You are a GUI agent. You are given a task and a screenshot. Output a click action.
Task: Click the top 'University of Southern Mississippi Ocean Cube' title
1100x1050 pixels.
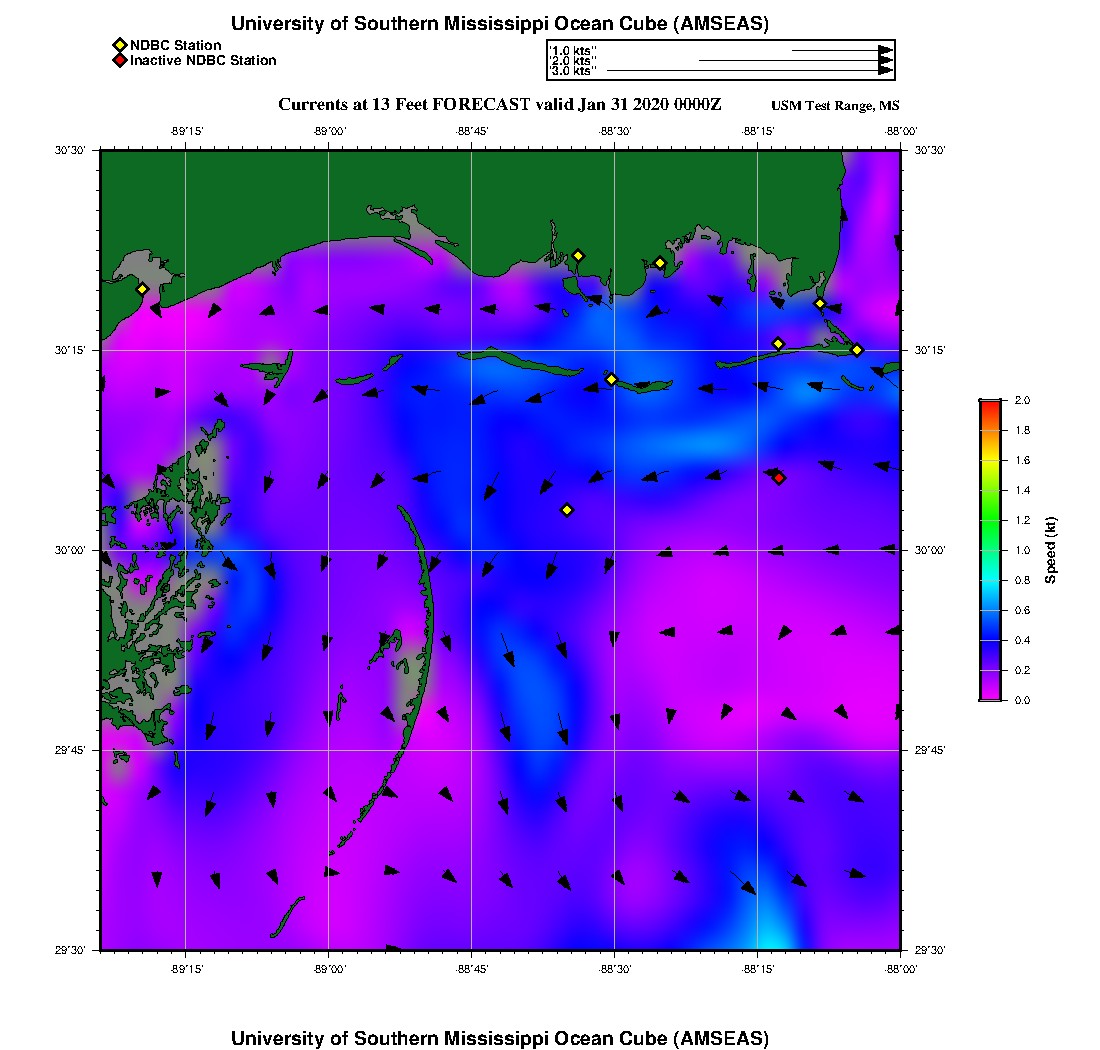[499, 24]
